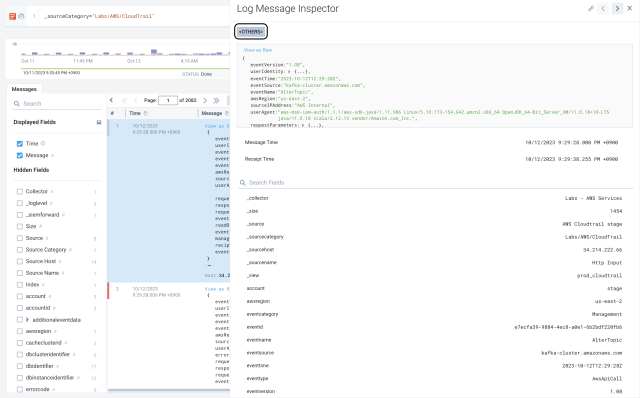Viewport: 640px width, 398px height.
Task: Click the info icon beside the Time field
Action: [x=43, y=143]
